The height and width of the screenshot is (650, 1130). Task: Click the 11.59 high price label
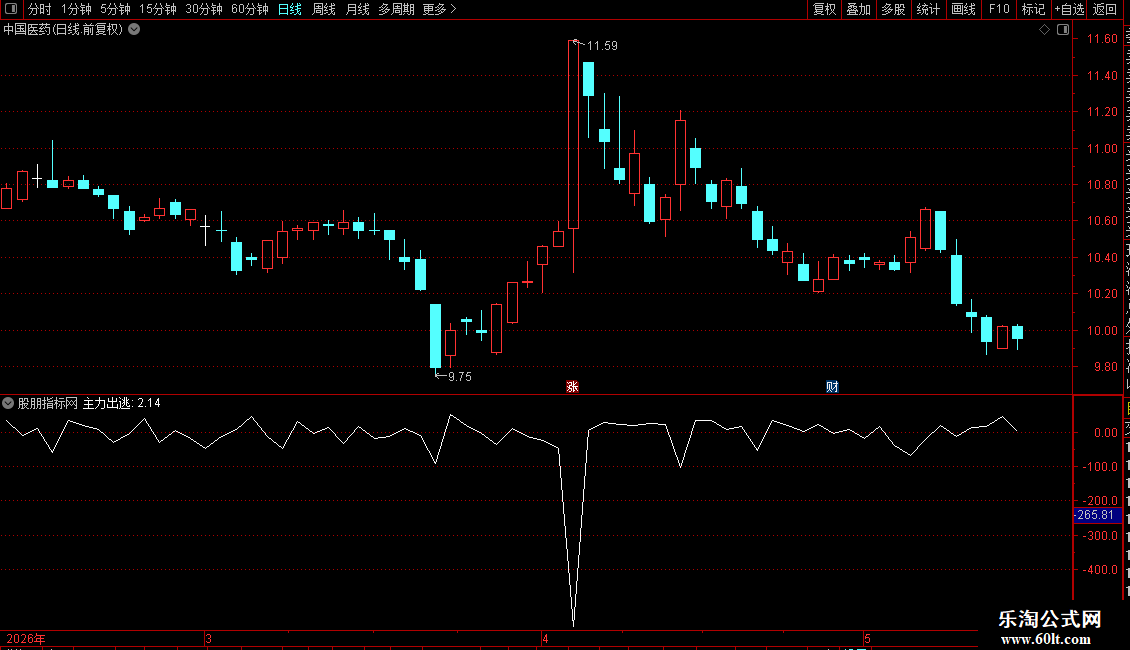tap(602, 46)
